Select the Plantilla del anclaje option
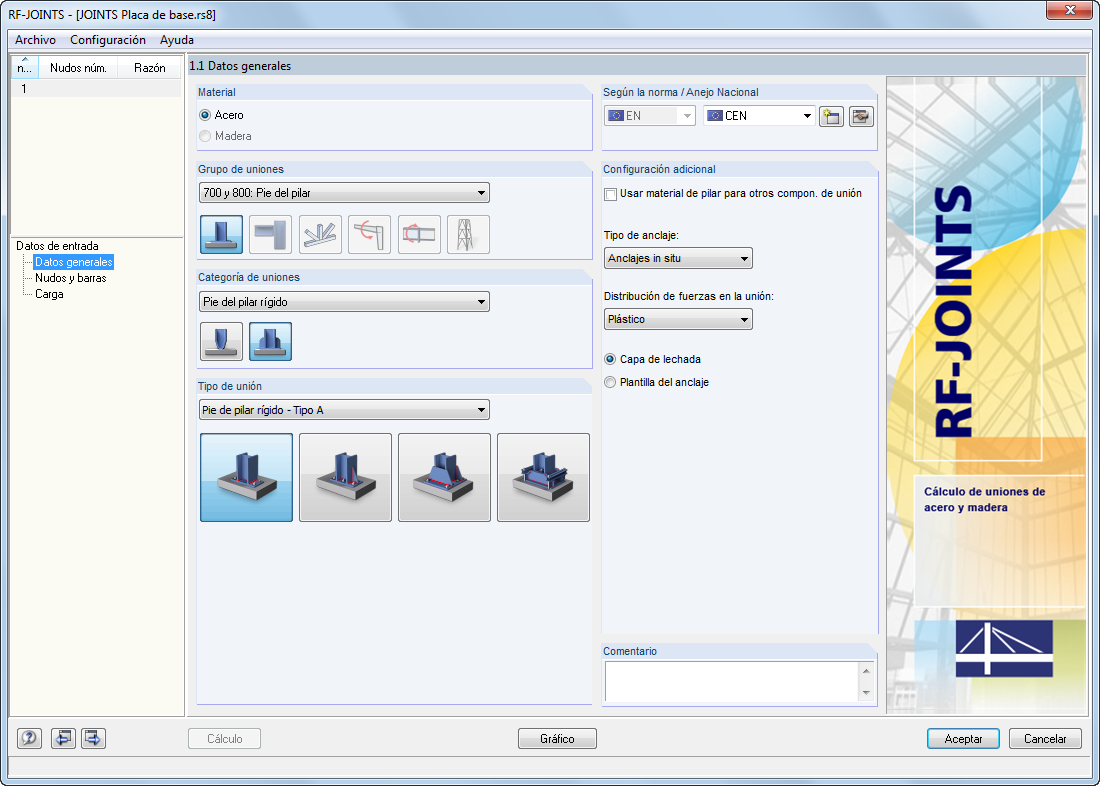 click(657, 382)
